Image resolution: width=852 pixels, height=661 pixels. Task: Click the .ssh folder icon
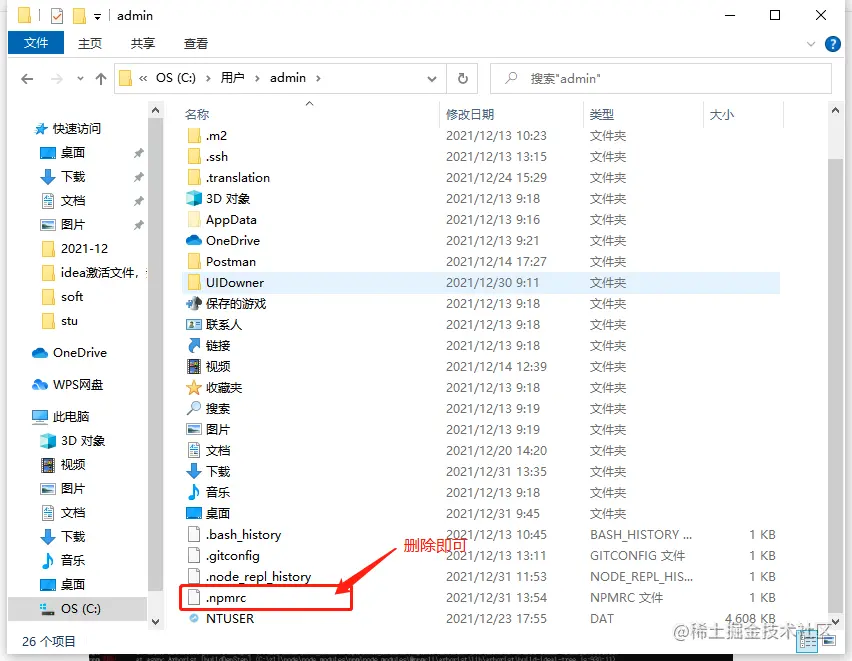pos(194,157)
